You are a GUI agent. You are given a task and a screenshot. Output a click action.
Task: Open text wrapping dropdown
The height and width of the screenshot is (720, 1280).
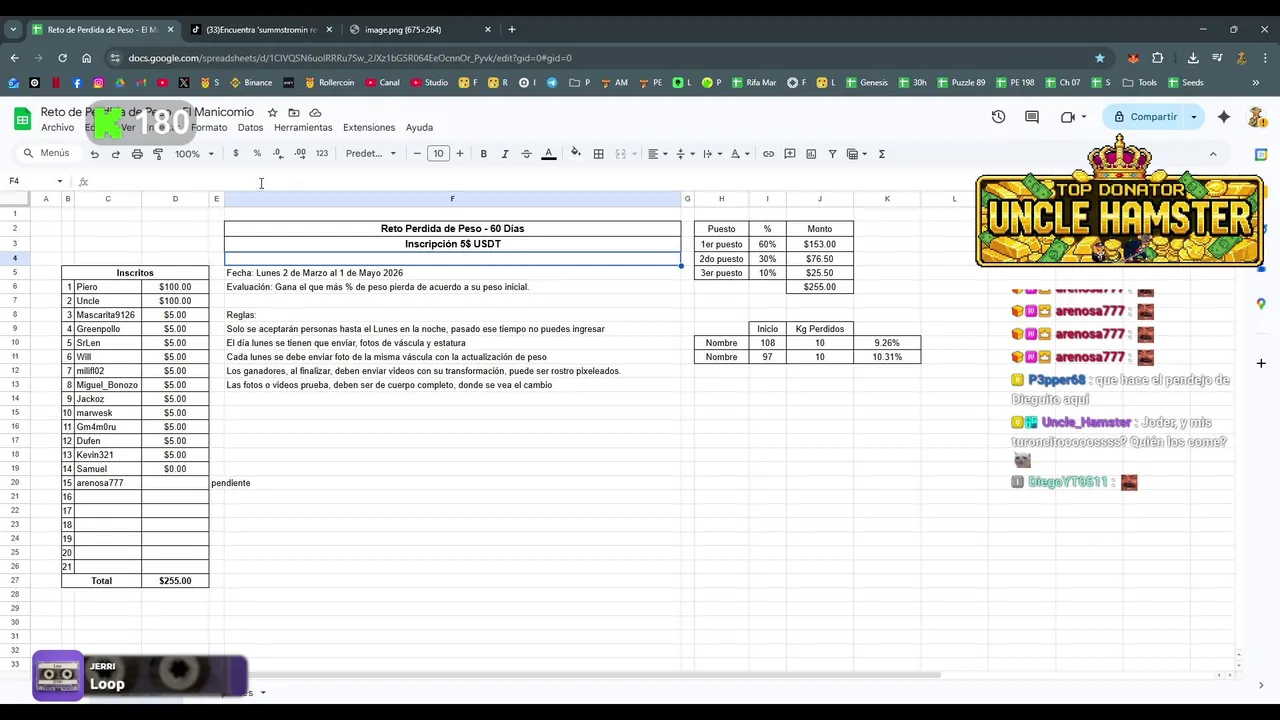tap(712, 154)
